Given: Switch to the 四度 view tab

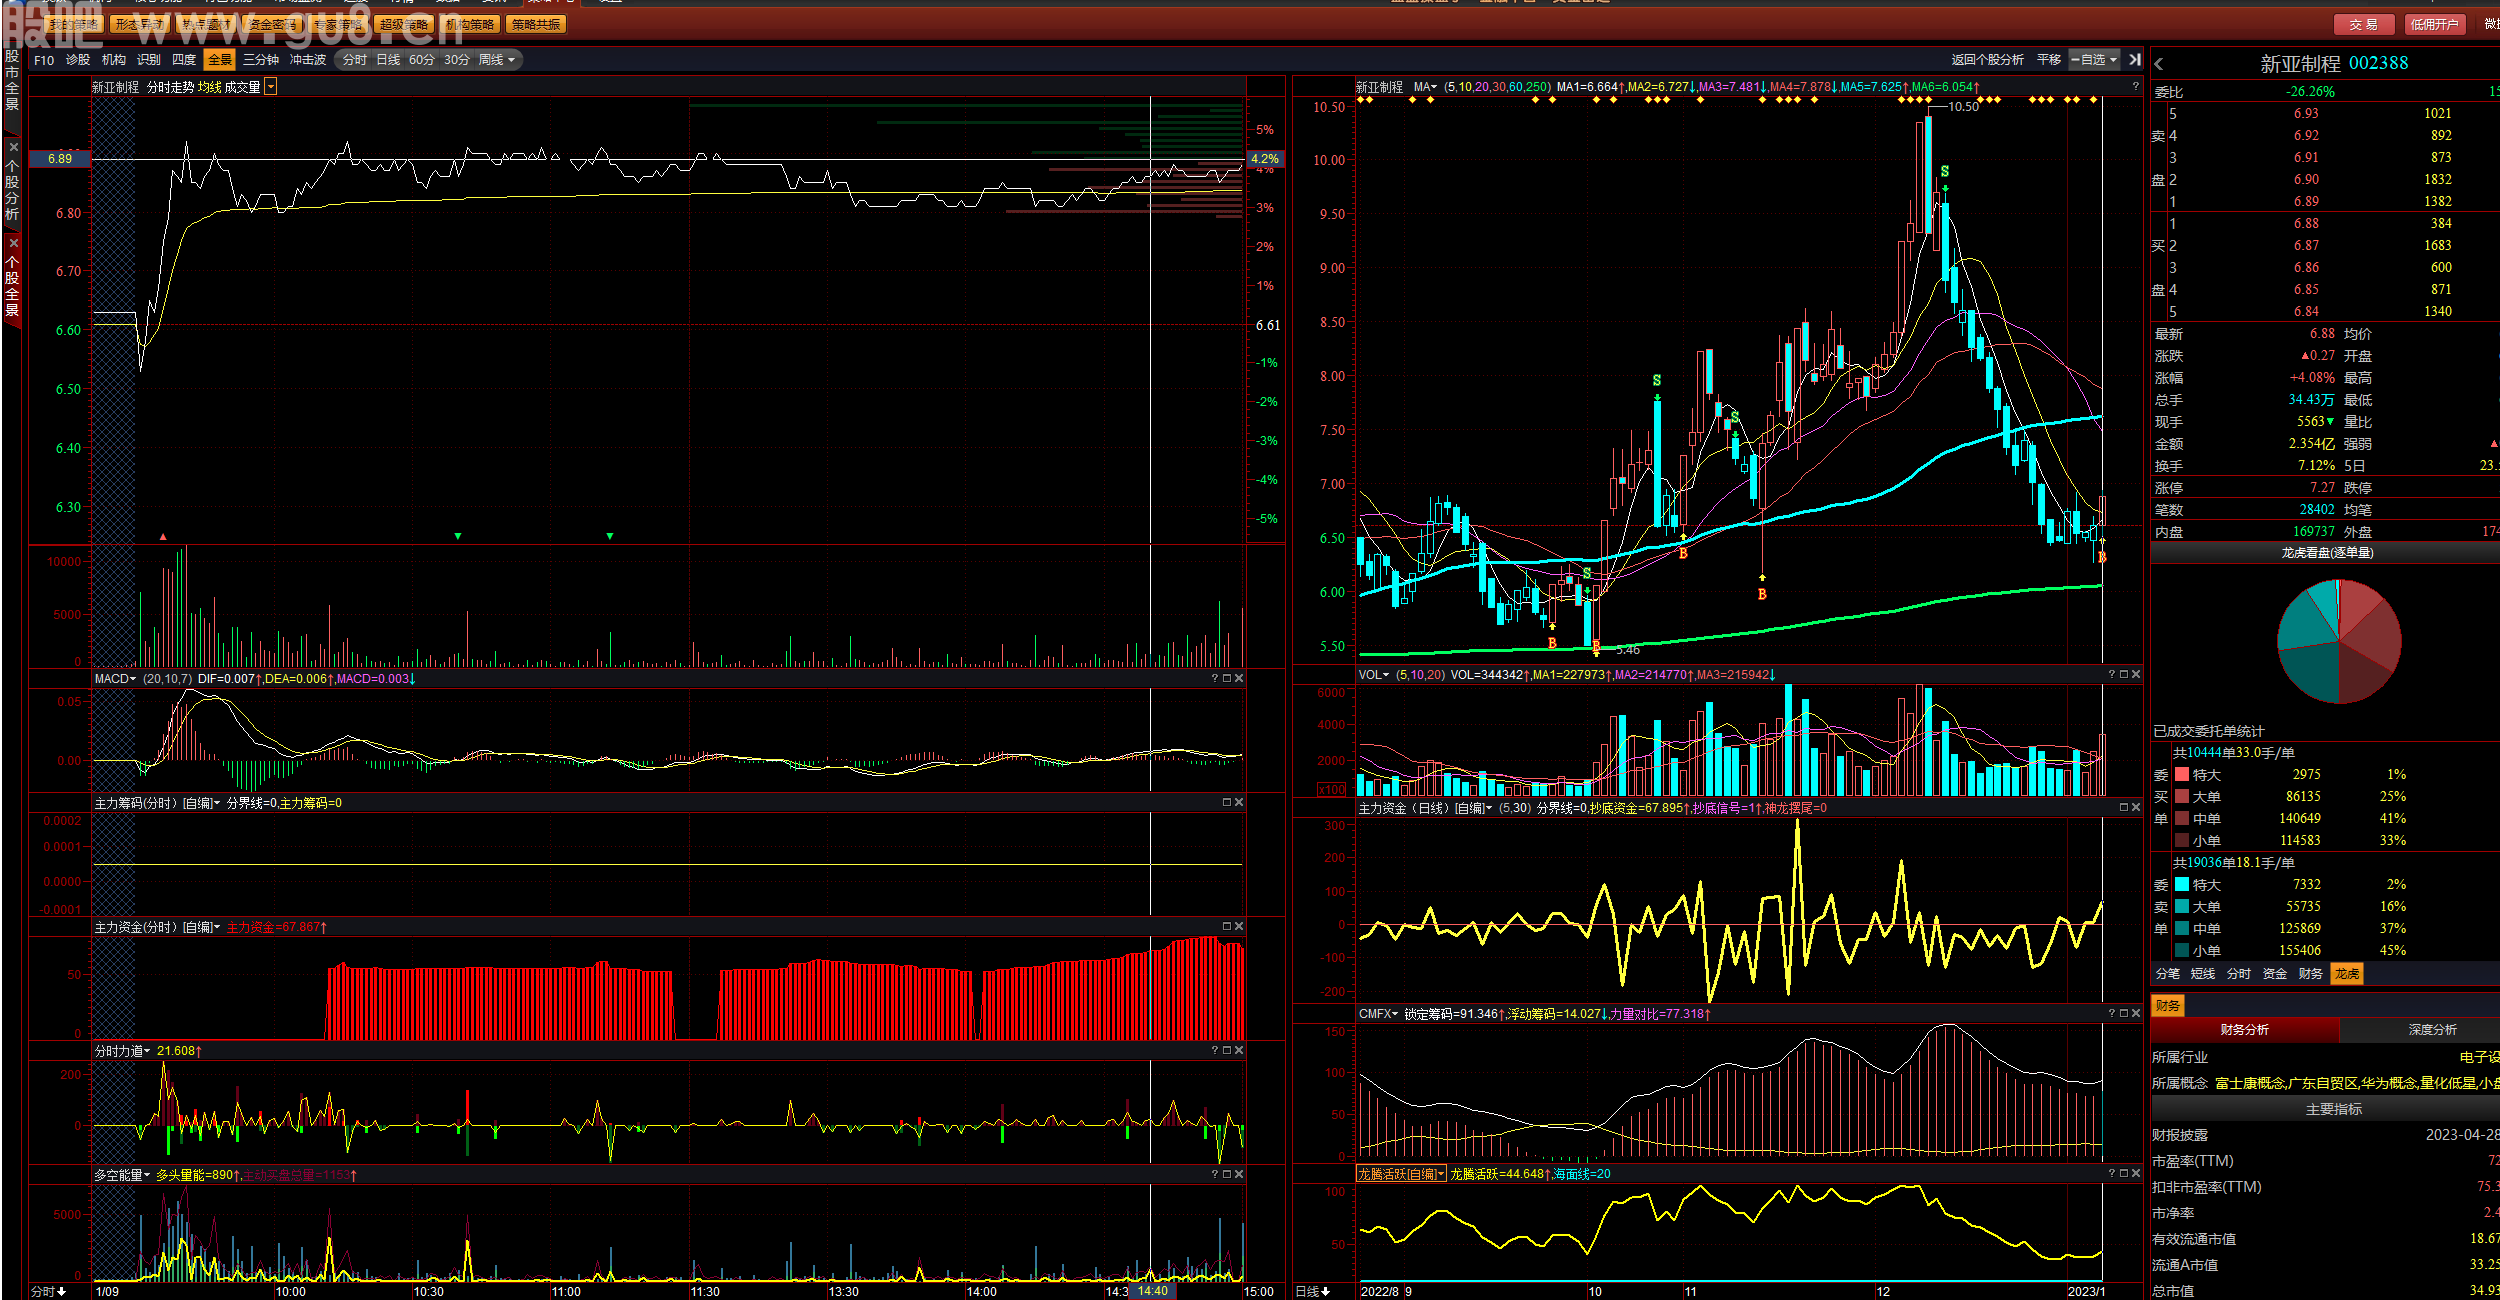Looking at the screenshot, I should tap(184, 60).
